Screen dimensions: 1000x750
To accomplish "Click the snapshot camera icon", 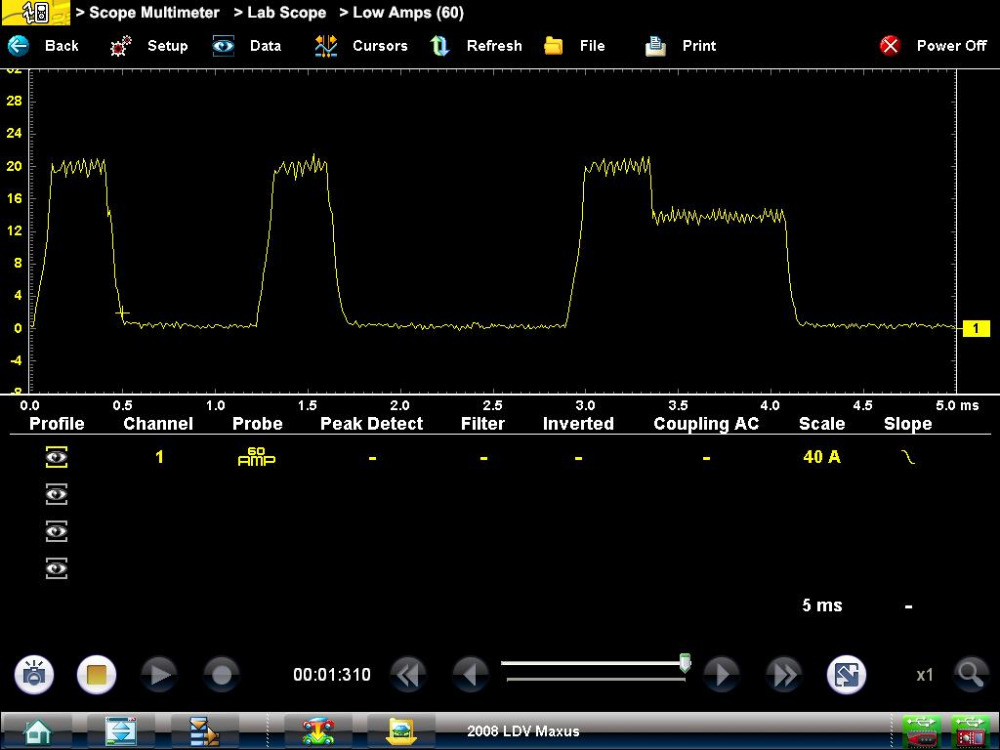I will pyautogui.click(x=34, y=675).
